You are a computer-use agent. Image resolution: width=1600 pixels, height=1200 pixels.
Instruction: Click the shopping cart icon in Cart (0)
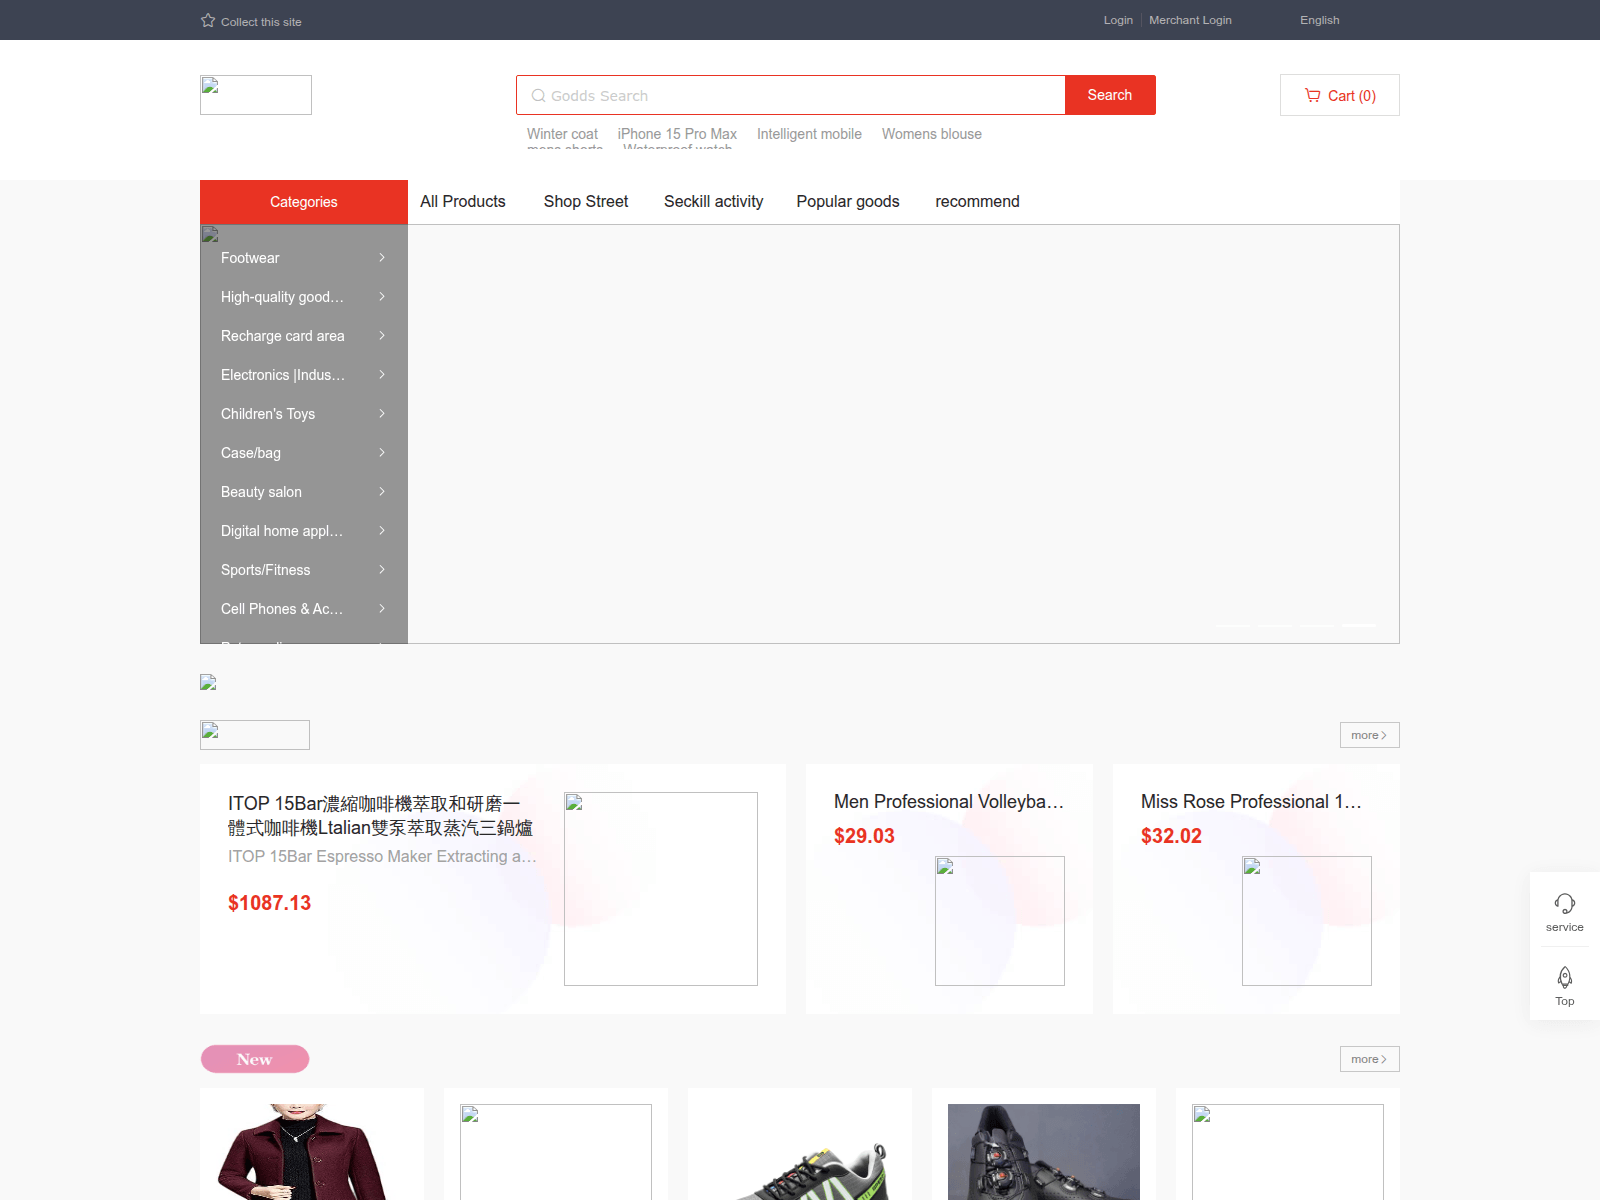click(x=1313, y=95)
